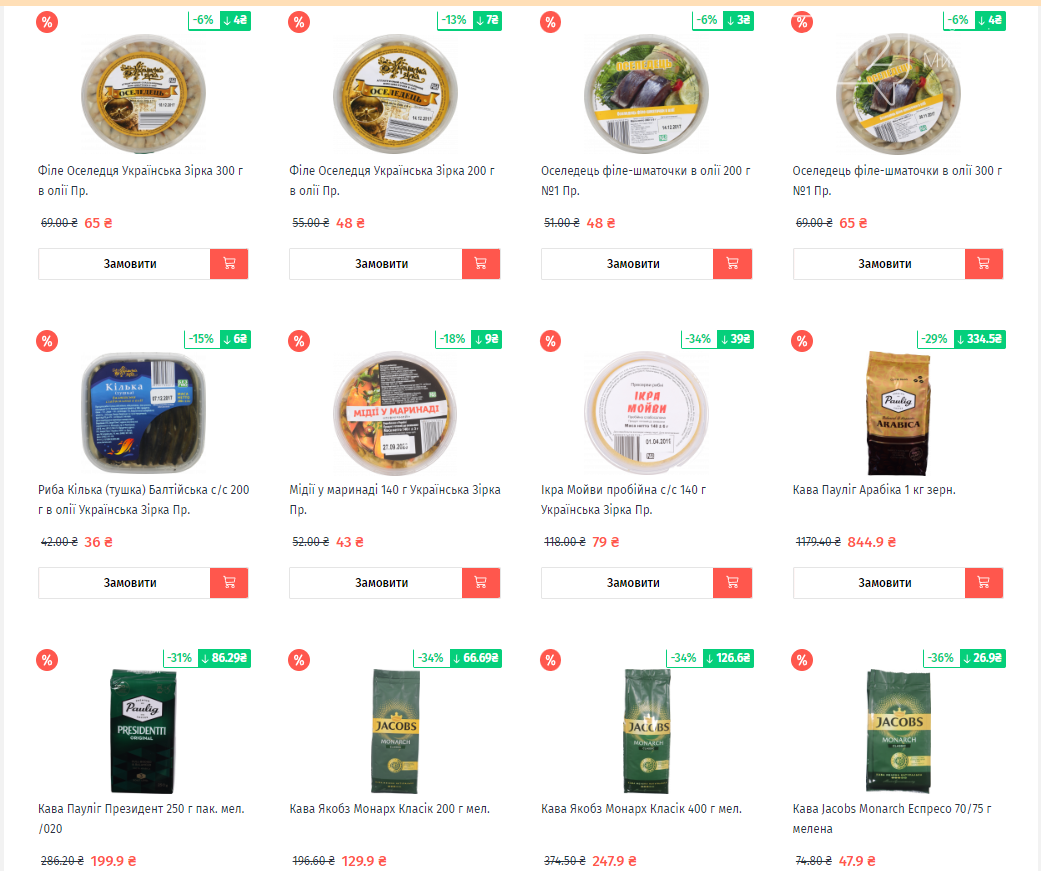1041x871 pixels.
Task: Open Paulig Arabica coffee bag thumbnail
Action: click(x=898, y=413)
